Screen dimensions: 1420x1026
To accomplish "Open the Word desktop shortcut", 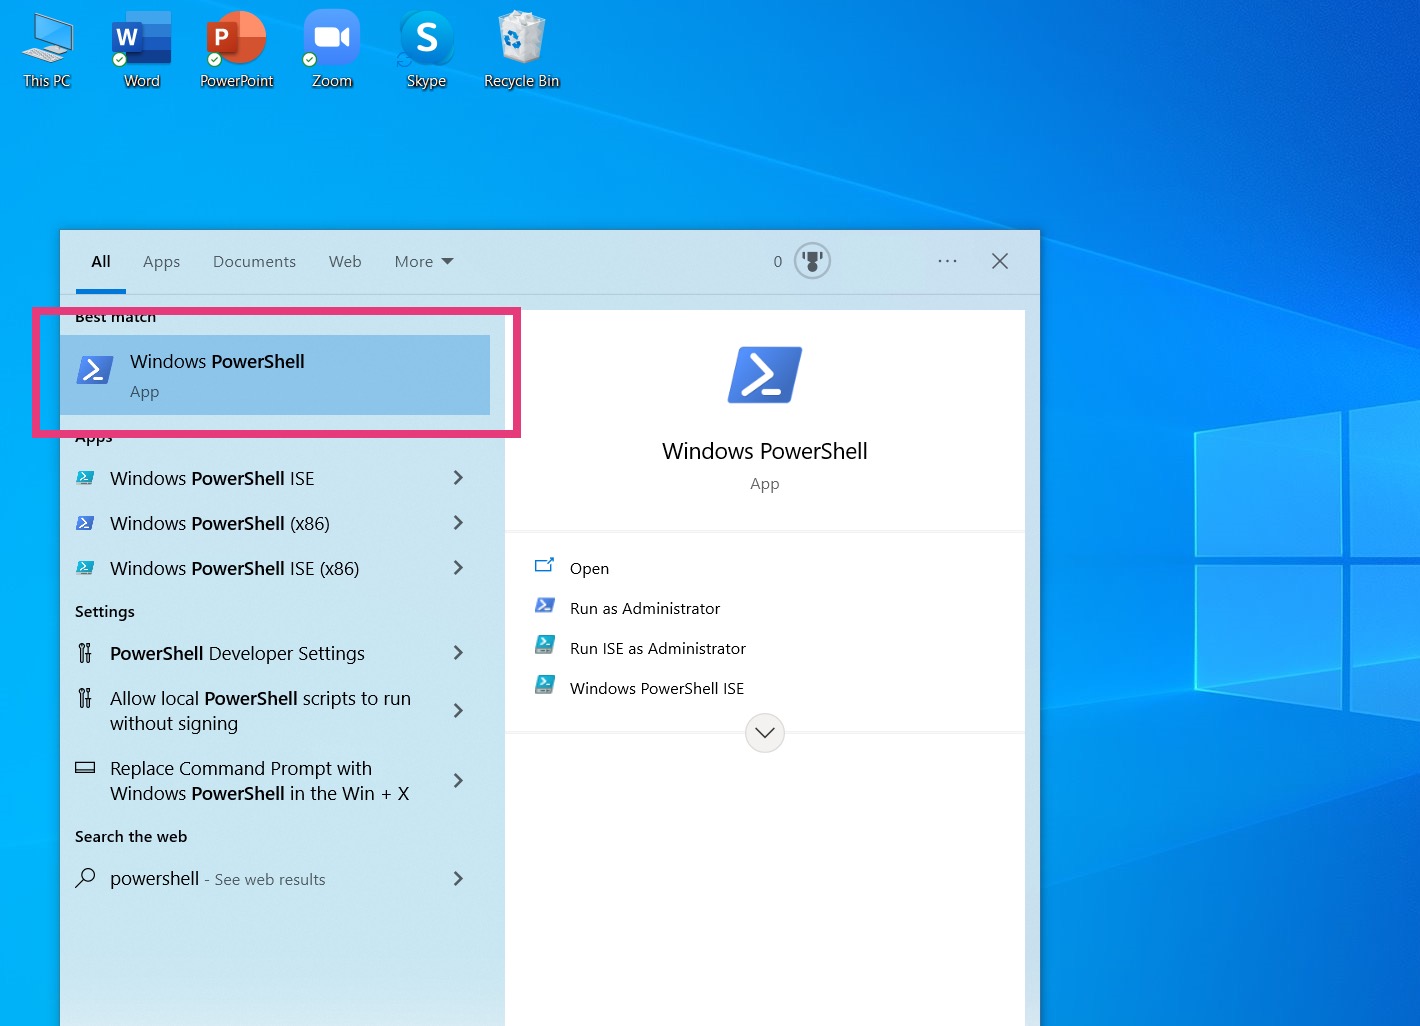I will (141, 51).
